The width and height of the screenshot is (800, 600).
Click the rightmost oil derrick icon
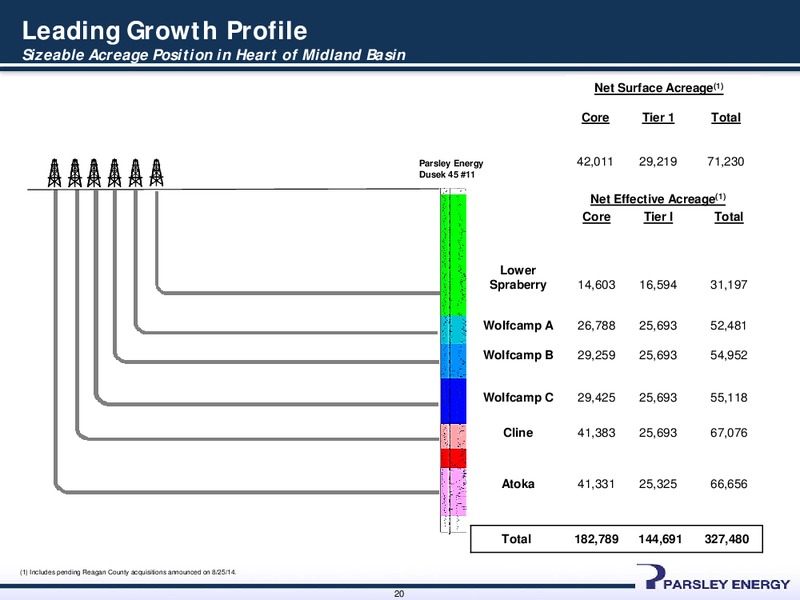pyautogui.click(x=157, y=173)
